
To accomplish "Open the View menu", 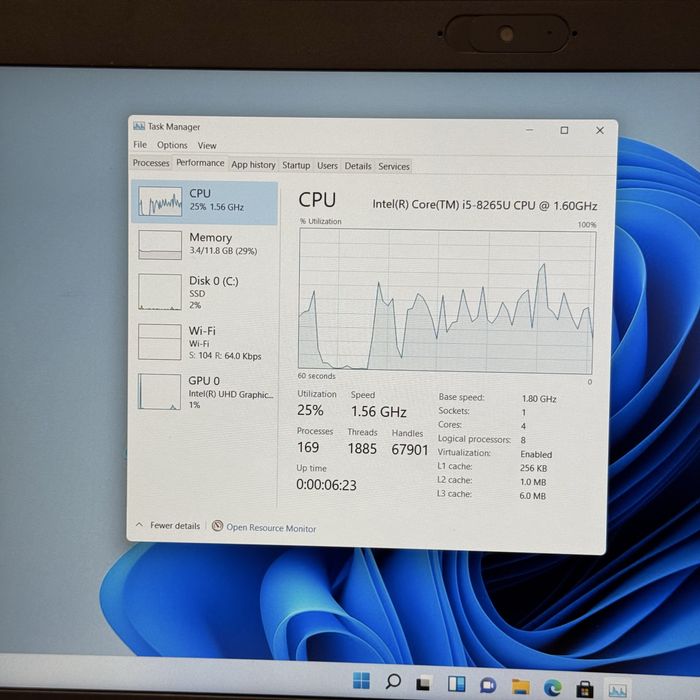I will pos(207,146).
